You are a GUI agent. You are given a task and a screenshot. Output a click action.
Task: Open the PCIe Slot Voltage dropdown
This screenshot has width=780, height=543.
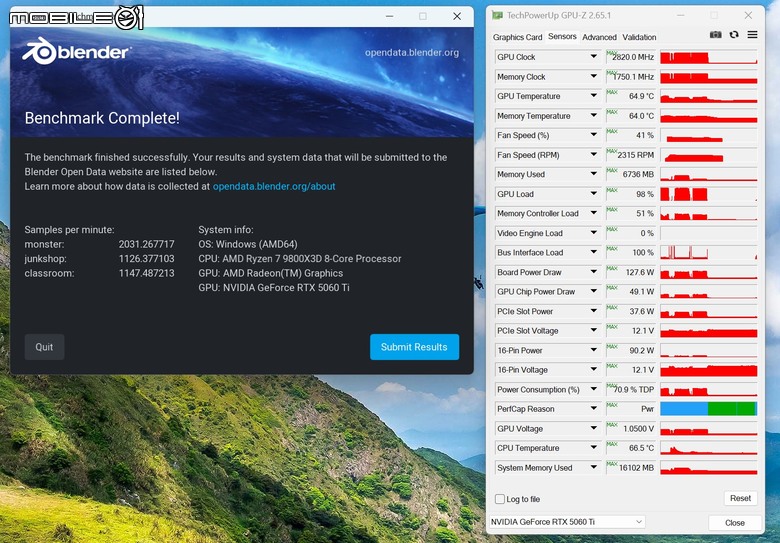(x=593, y=331)
